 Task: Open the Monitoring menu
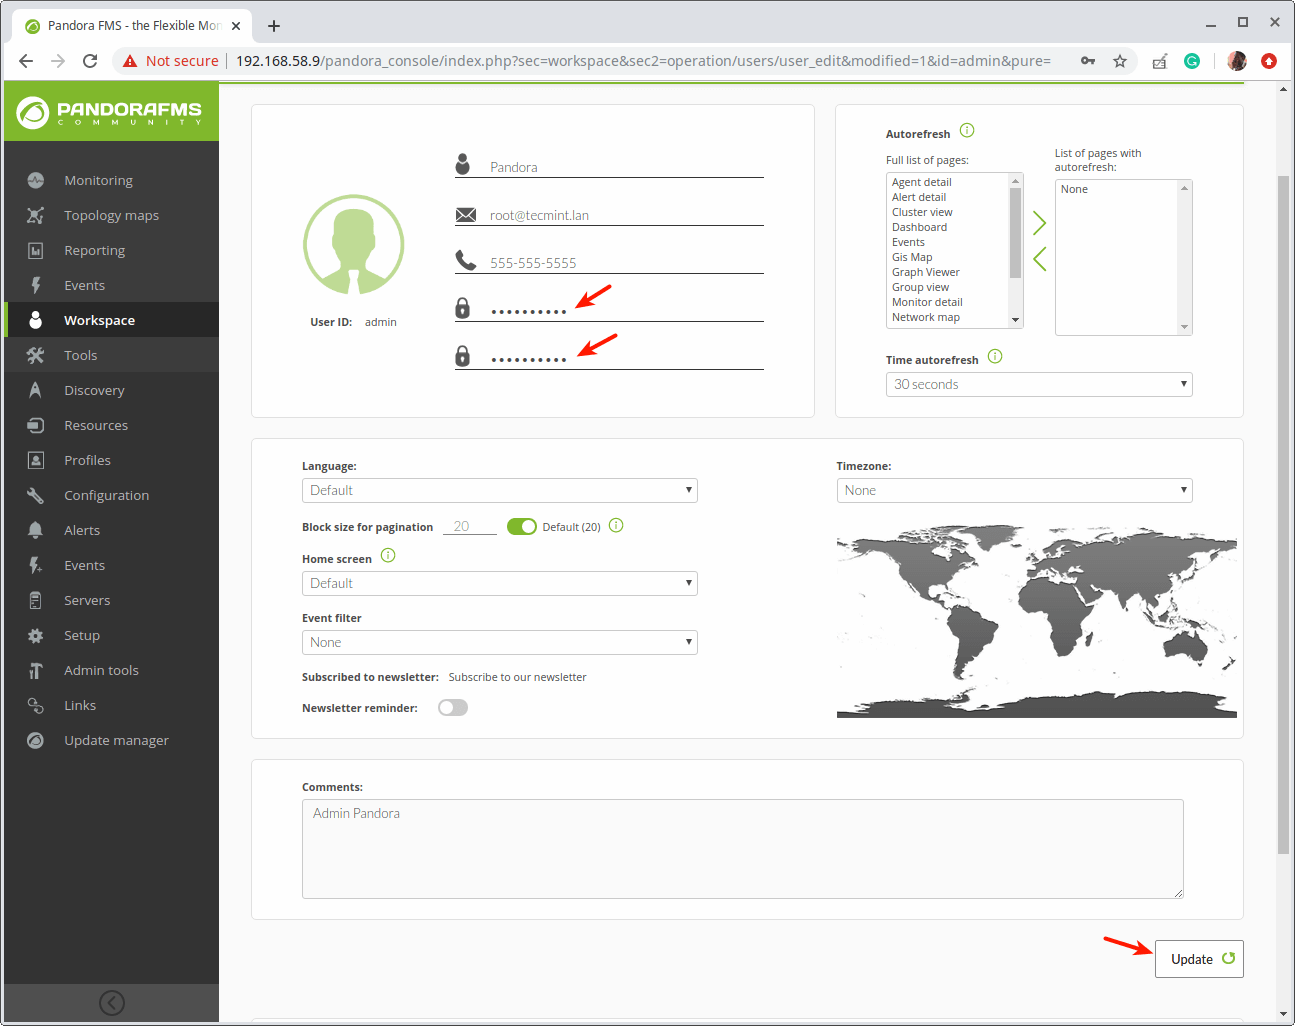112,180
